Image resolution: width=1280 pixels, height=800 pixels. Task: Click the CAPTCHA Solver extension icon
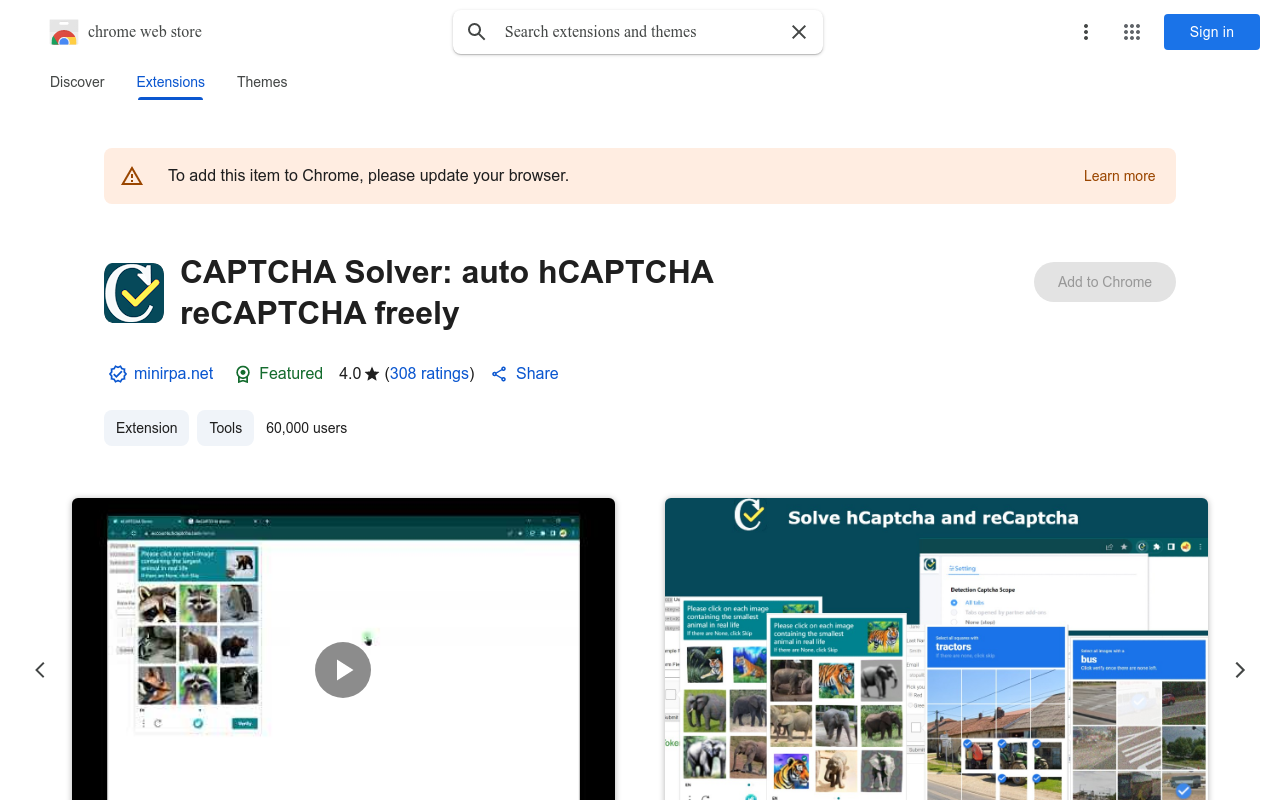pyautogui.click(x=134, y=293)
